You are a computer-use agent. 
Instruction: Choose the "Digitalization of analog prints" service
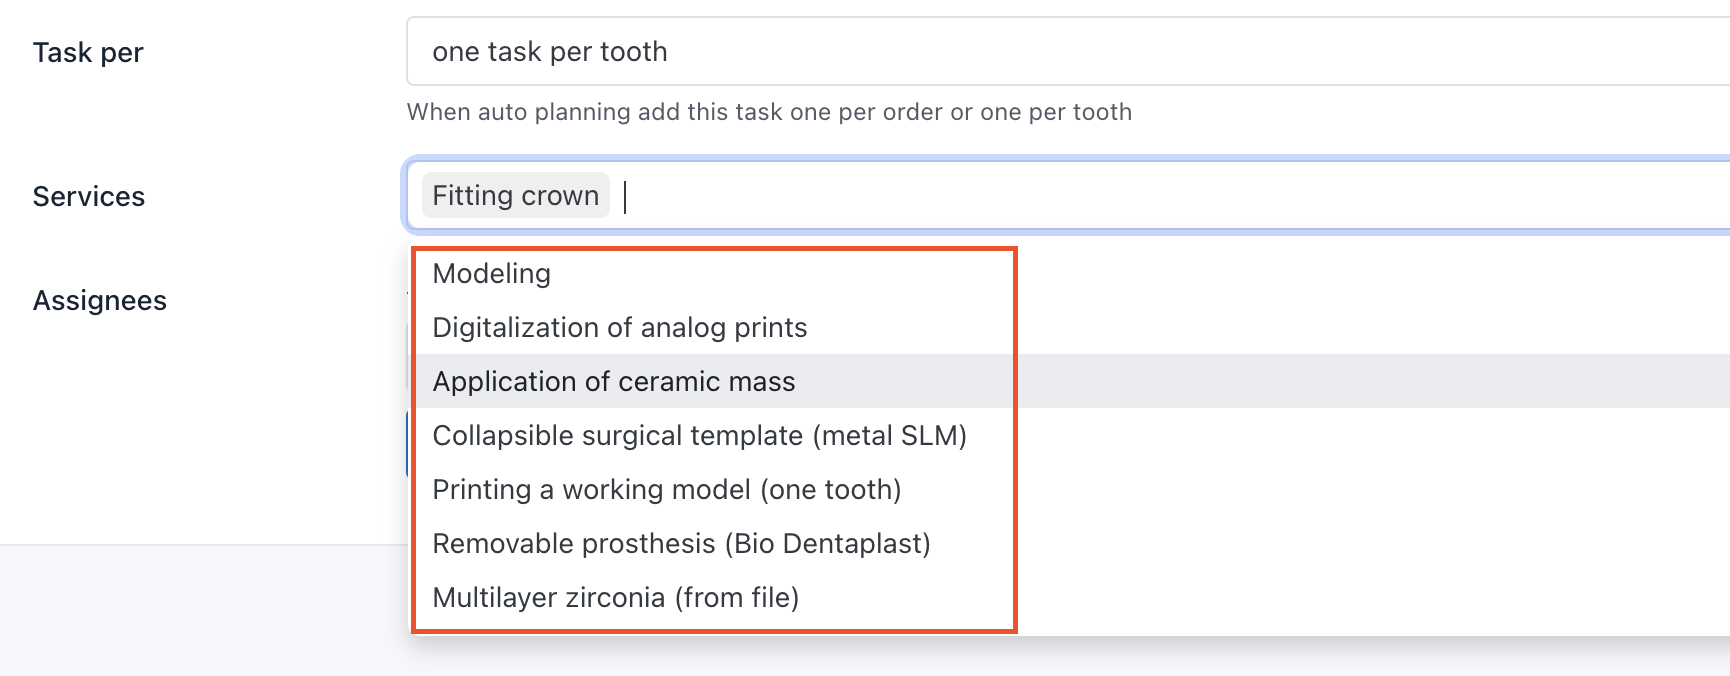[618, 327]
